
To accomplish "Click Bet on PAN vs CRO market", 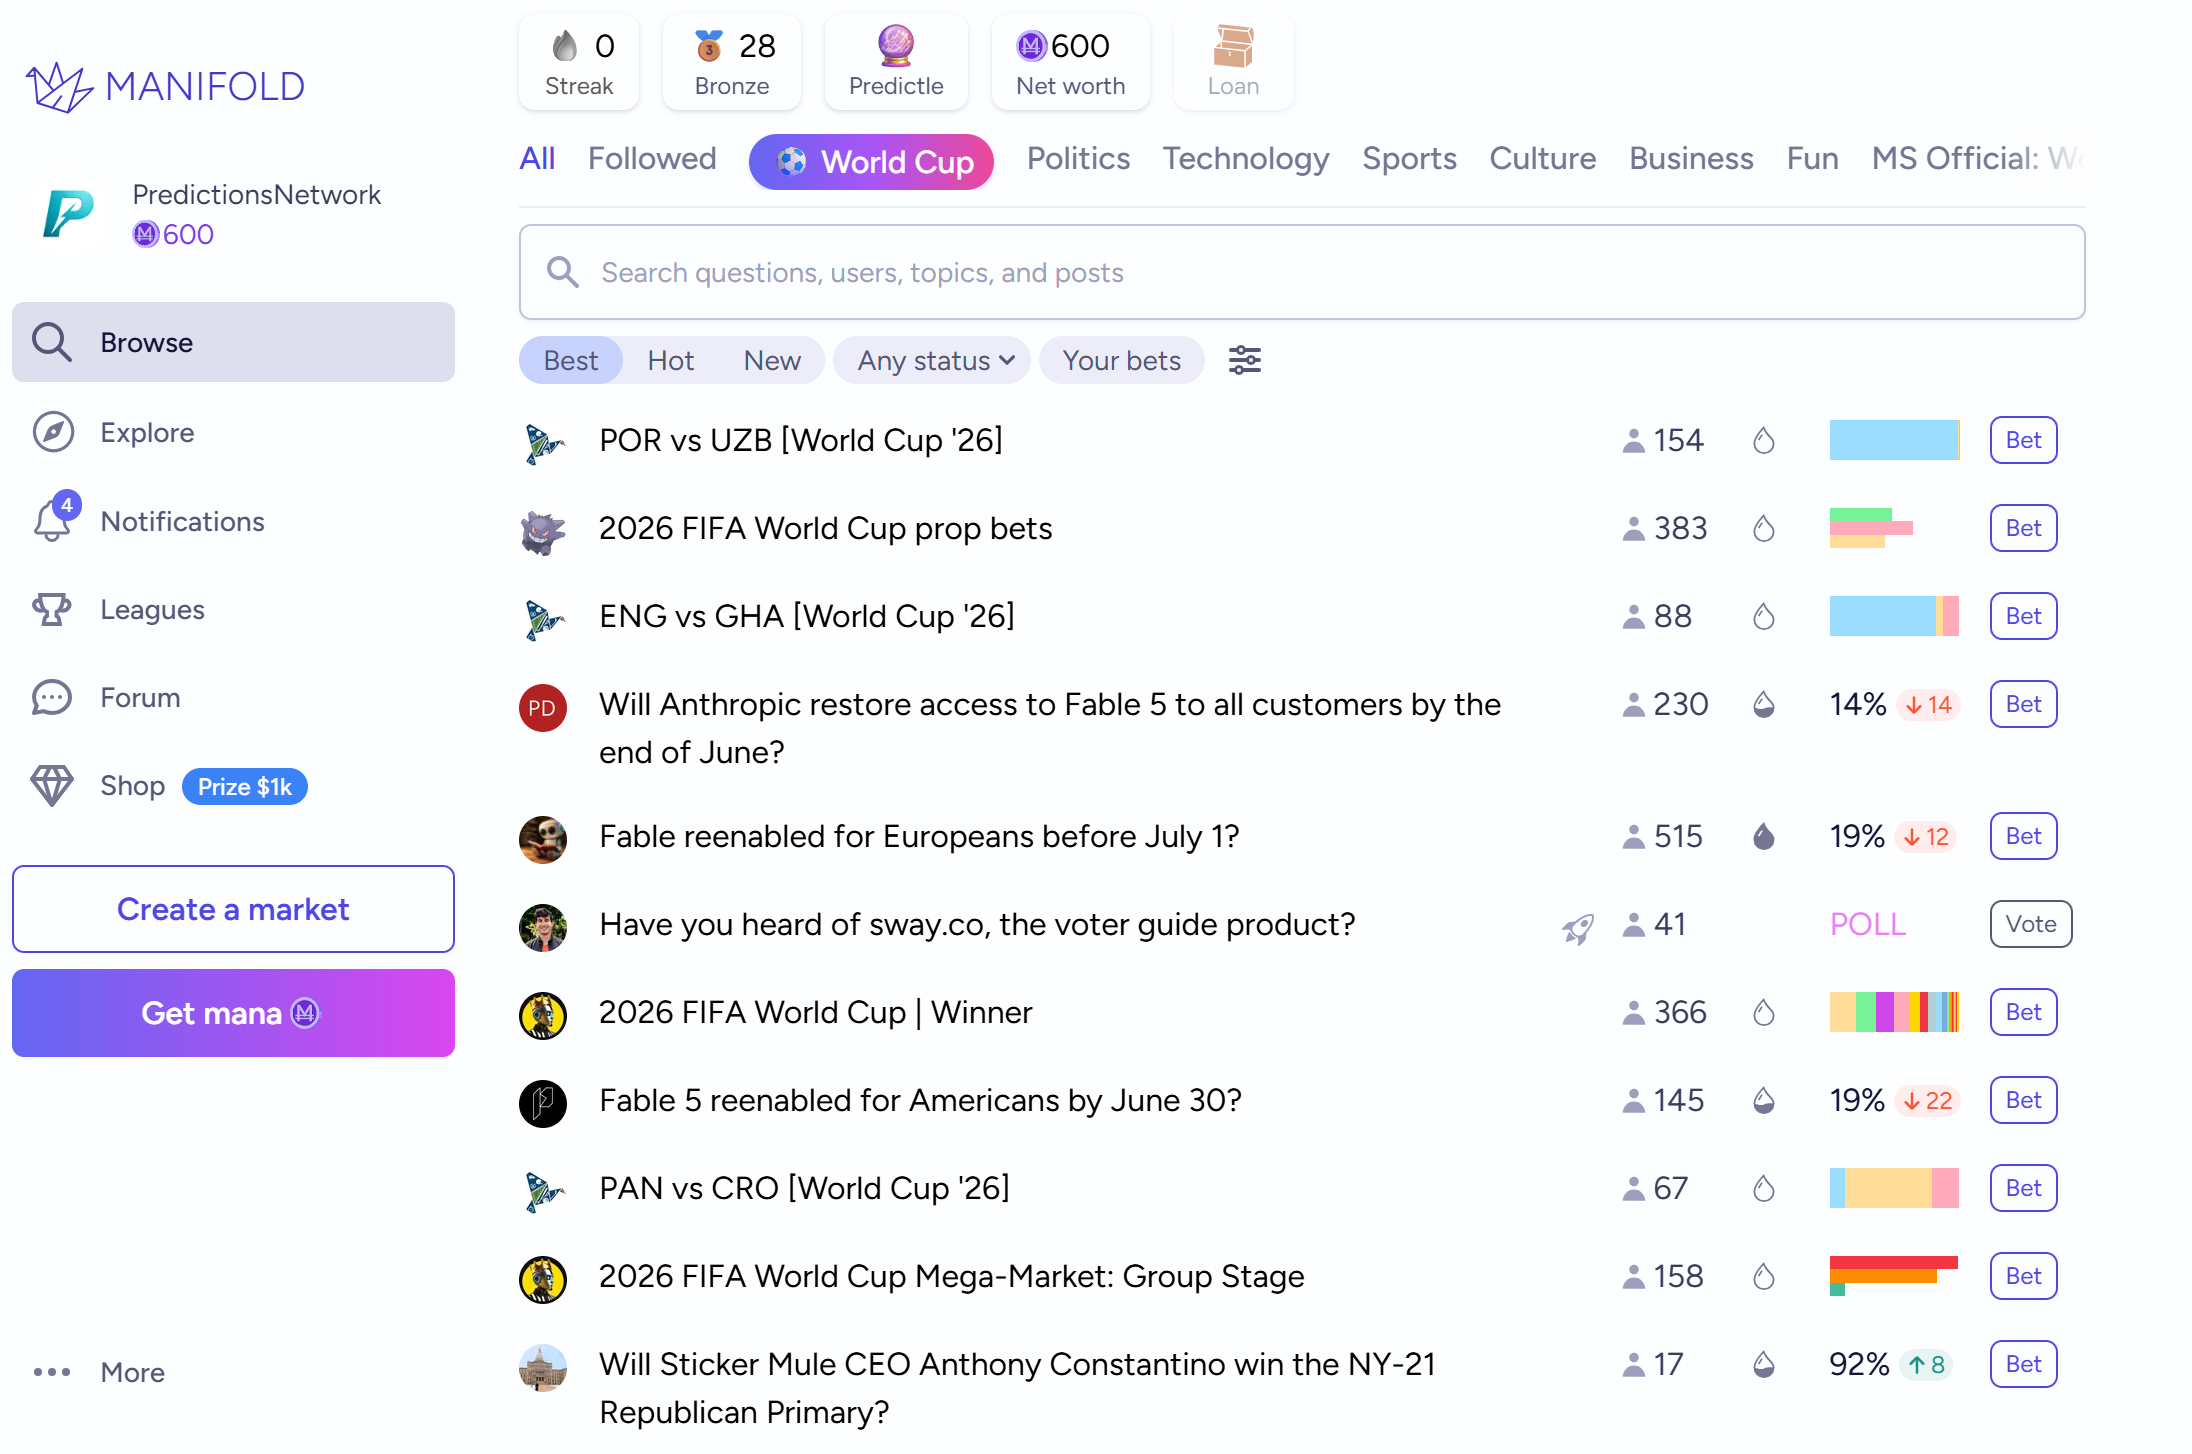I will [2023, 1188].
